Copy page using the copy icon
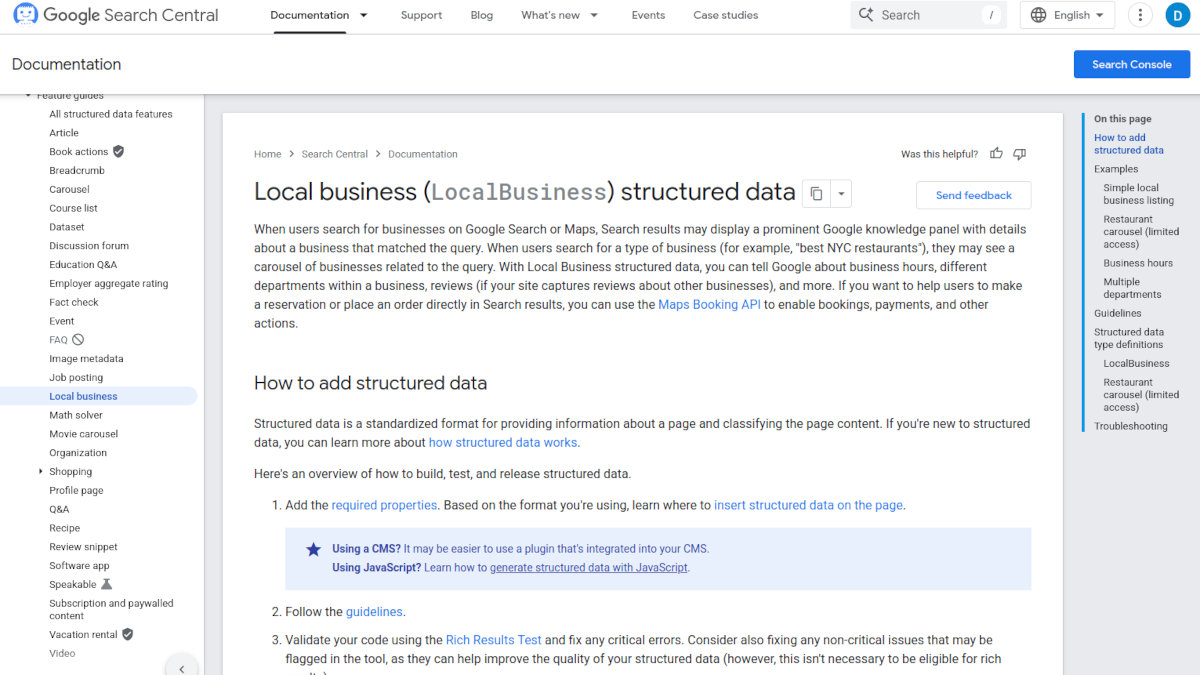1200x675 pixels. pos(817,193)
